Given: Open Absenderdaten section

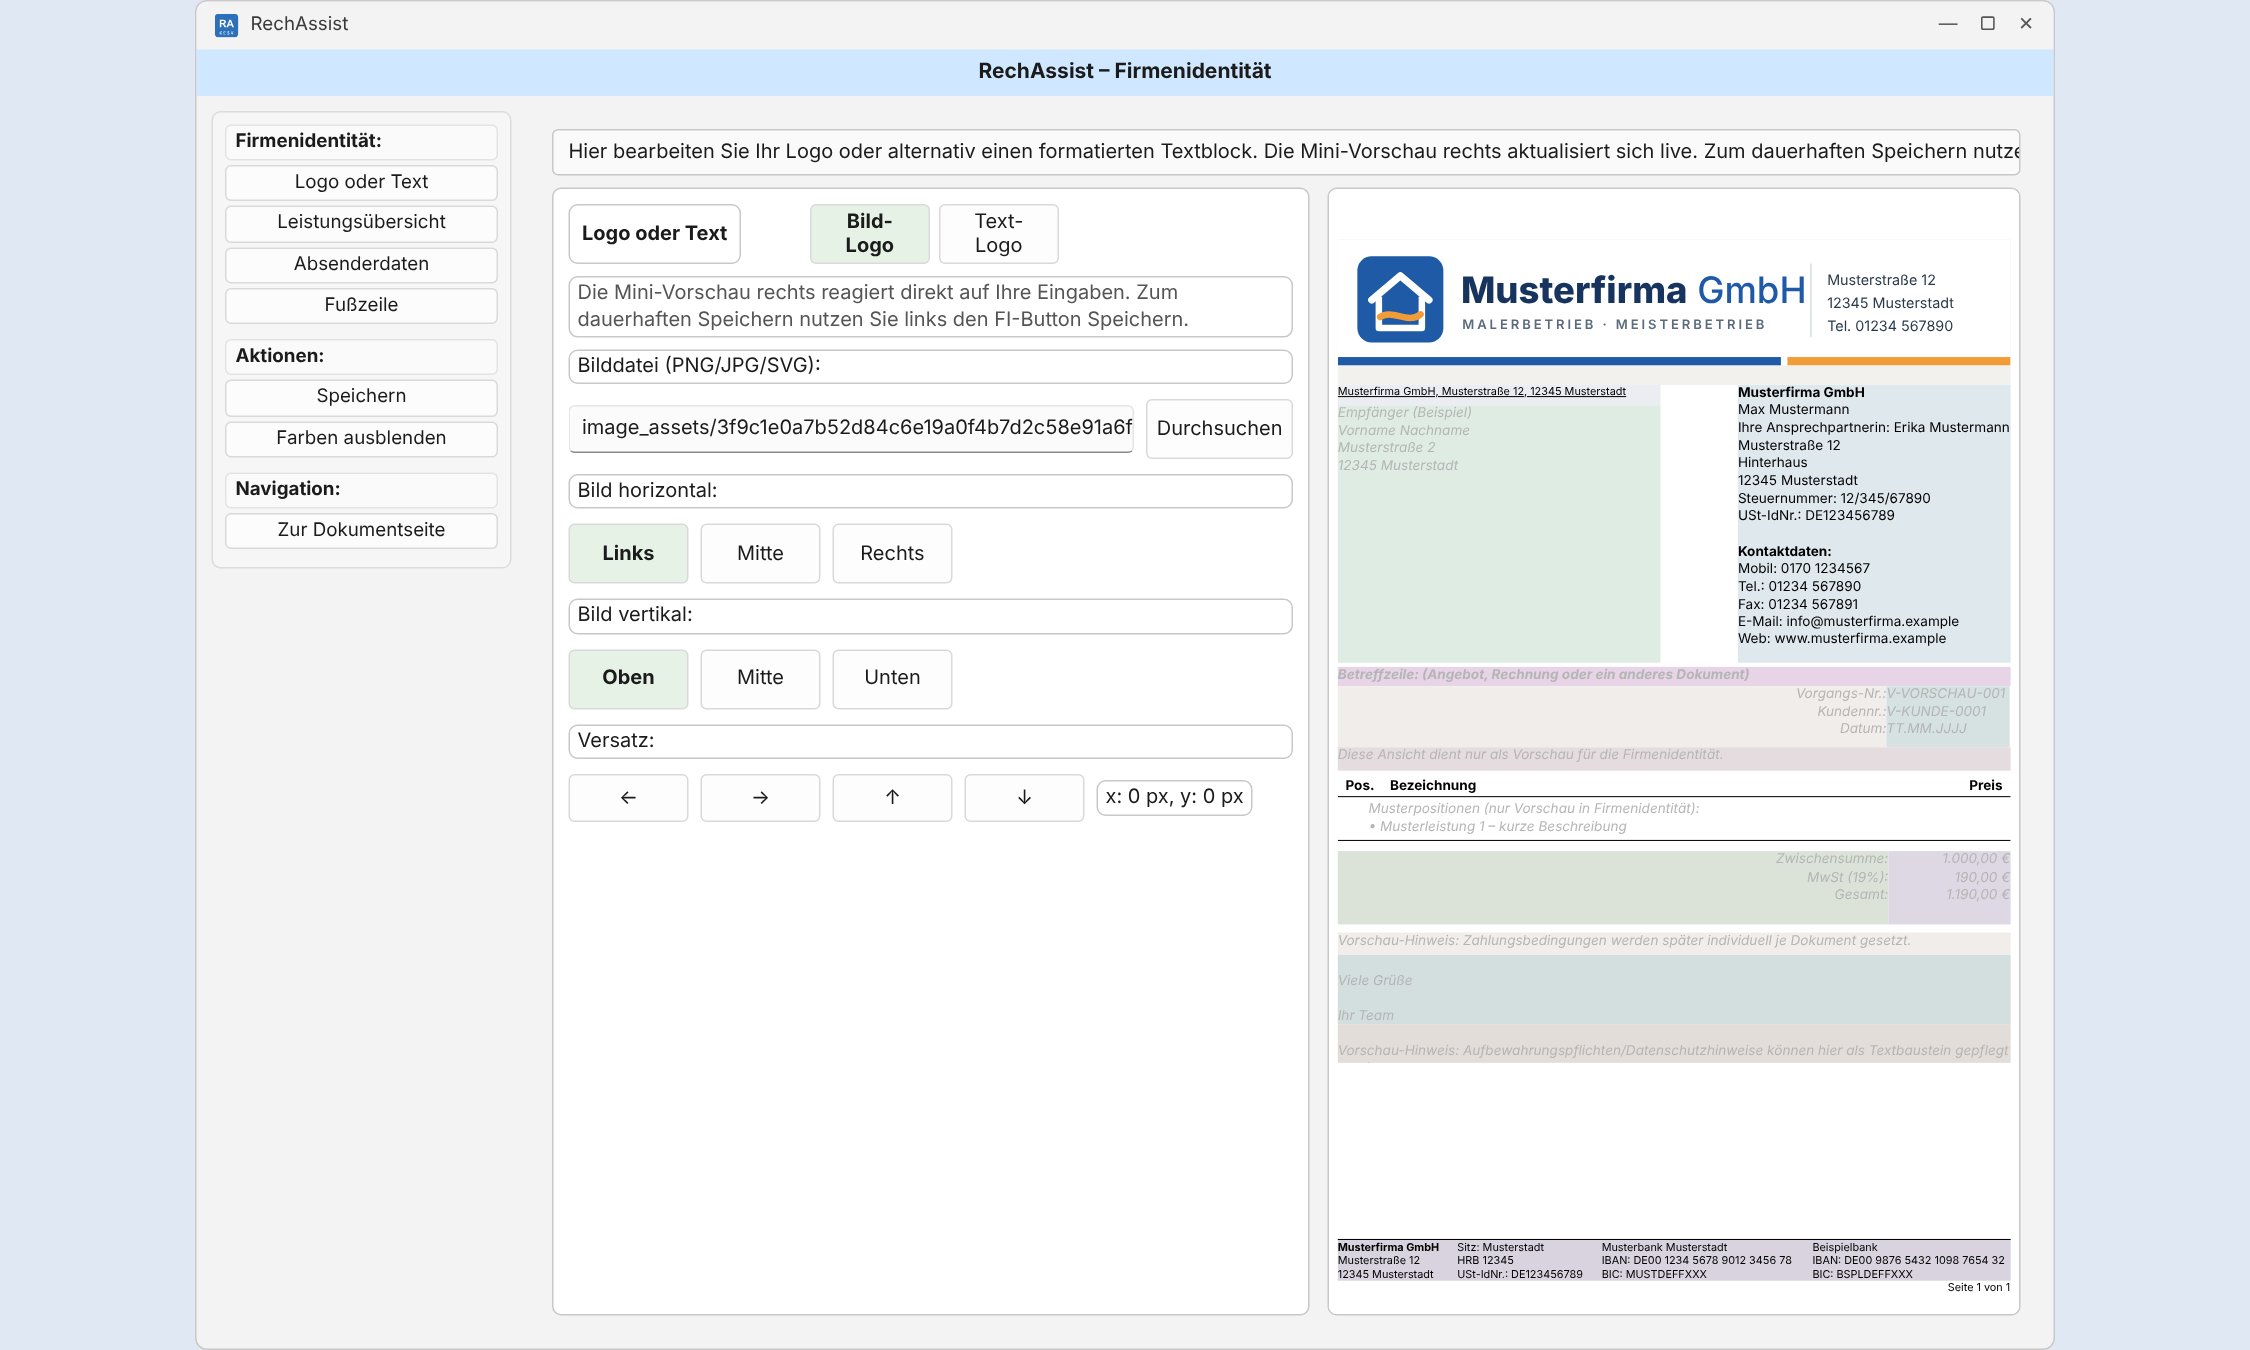Looking at the screenshot, I should tap(361, 264).
